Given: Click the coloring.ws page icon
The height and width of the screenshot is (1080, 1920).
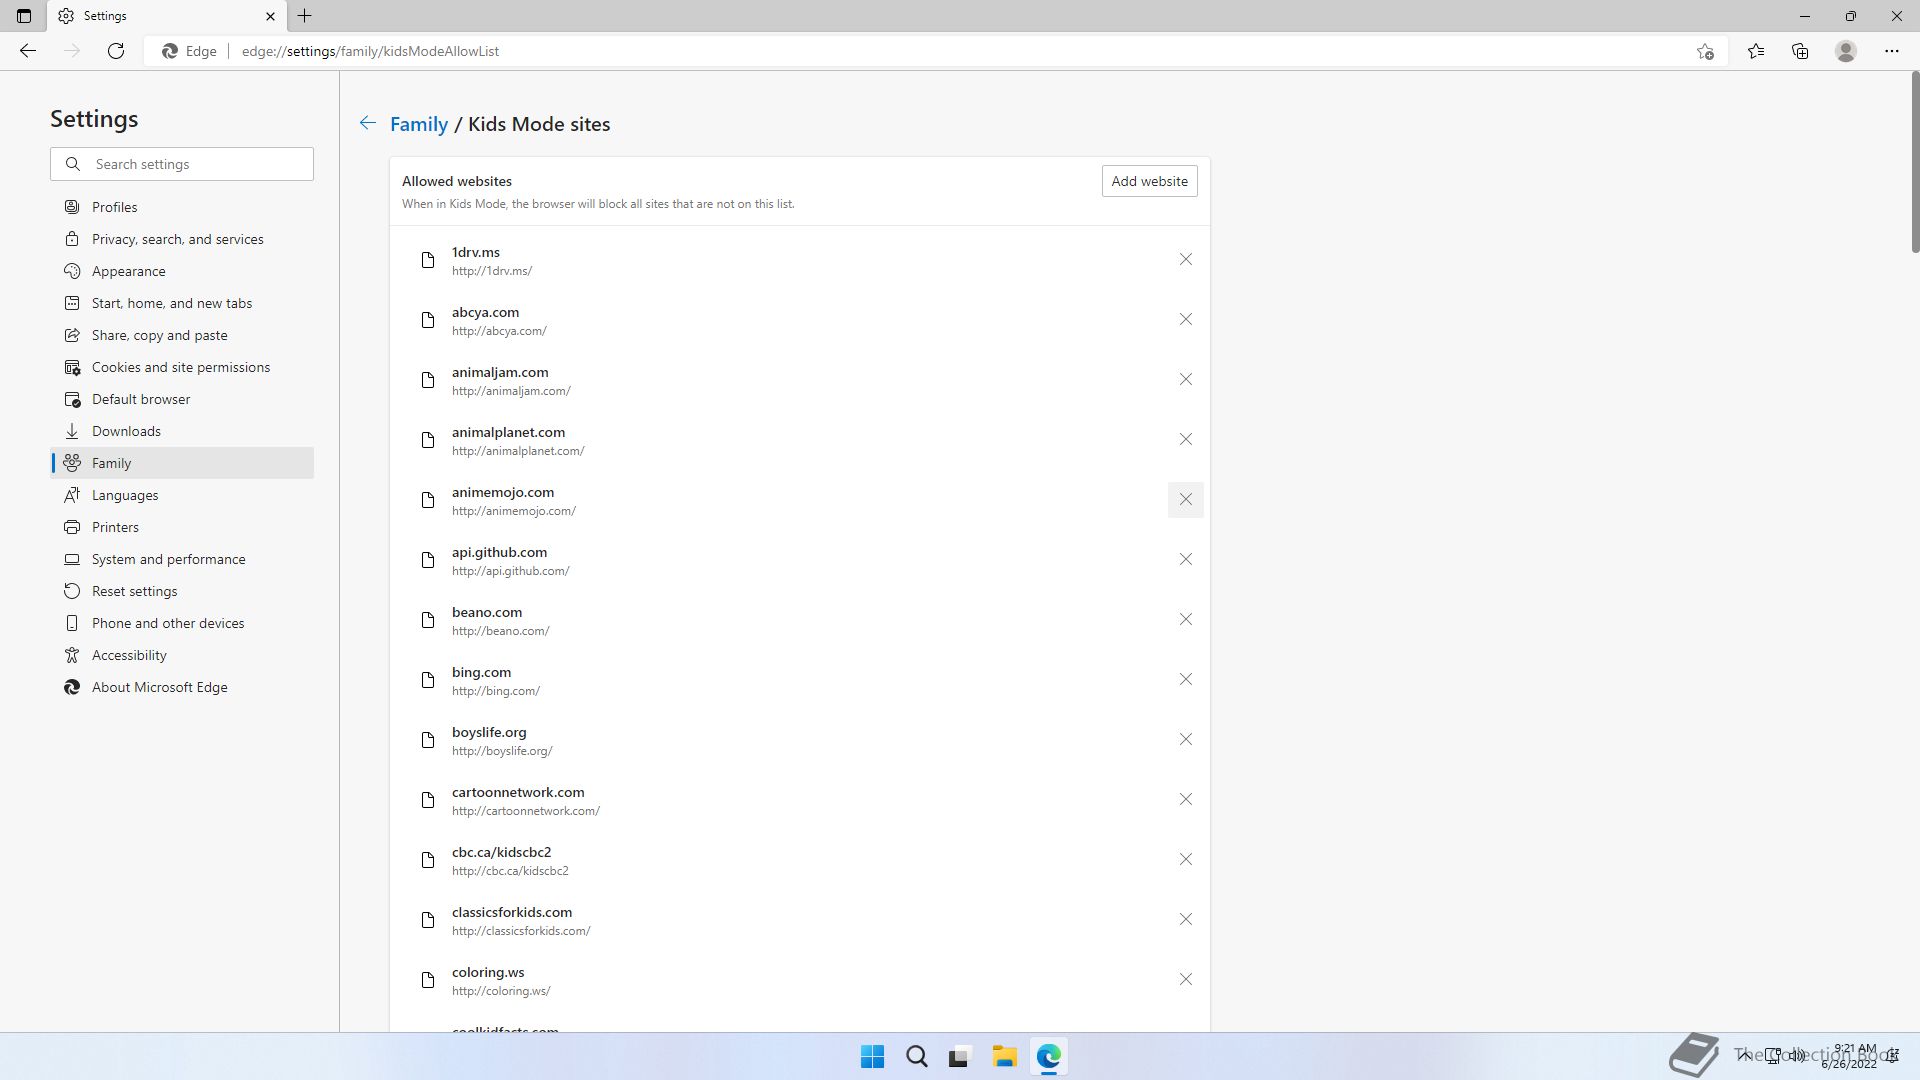Looking at the screenshot, I should pyautogui.click(x=428, y=980).
